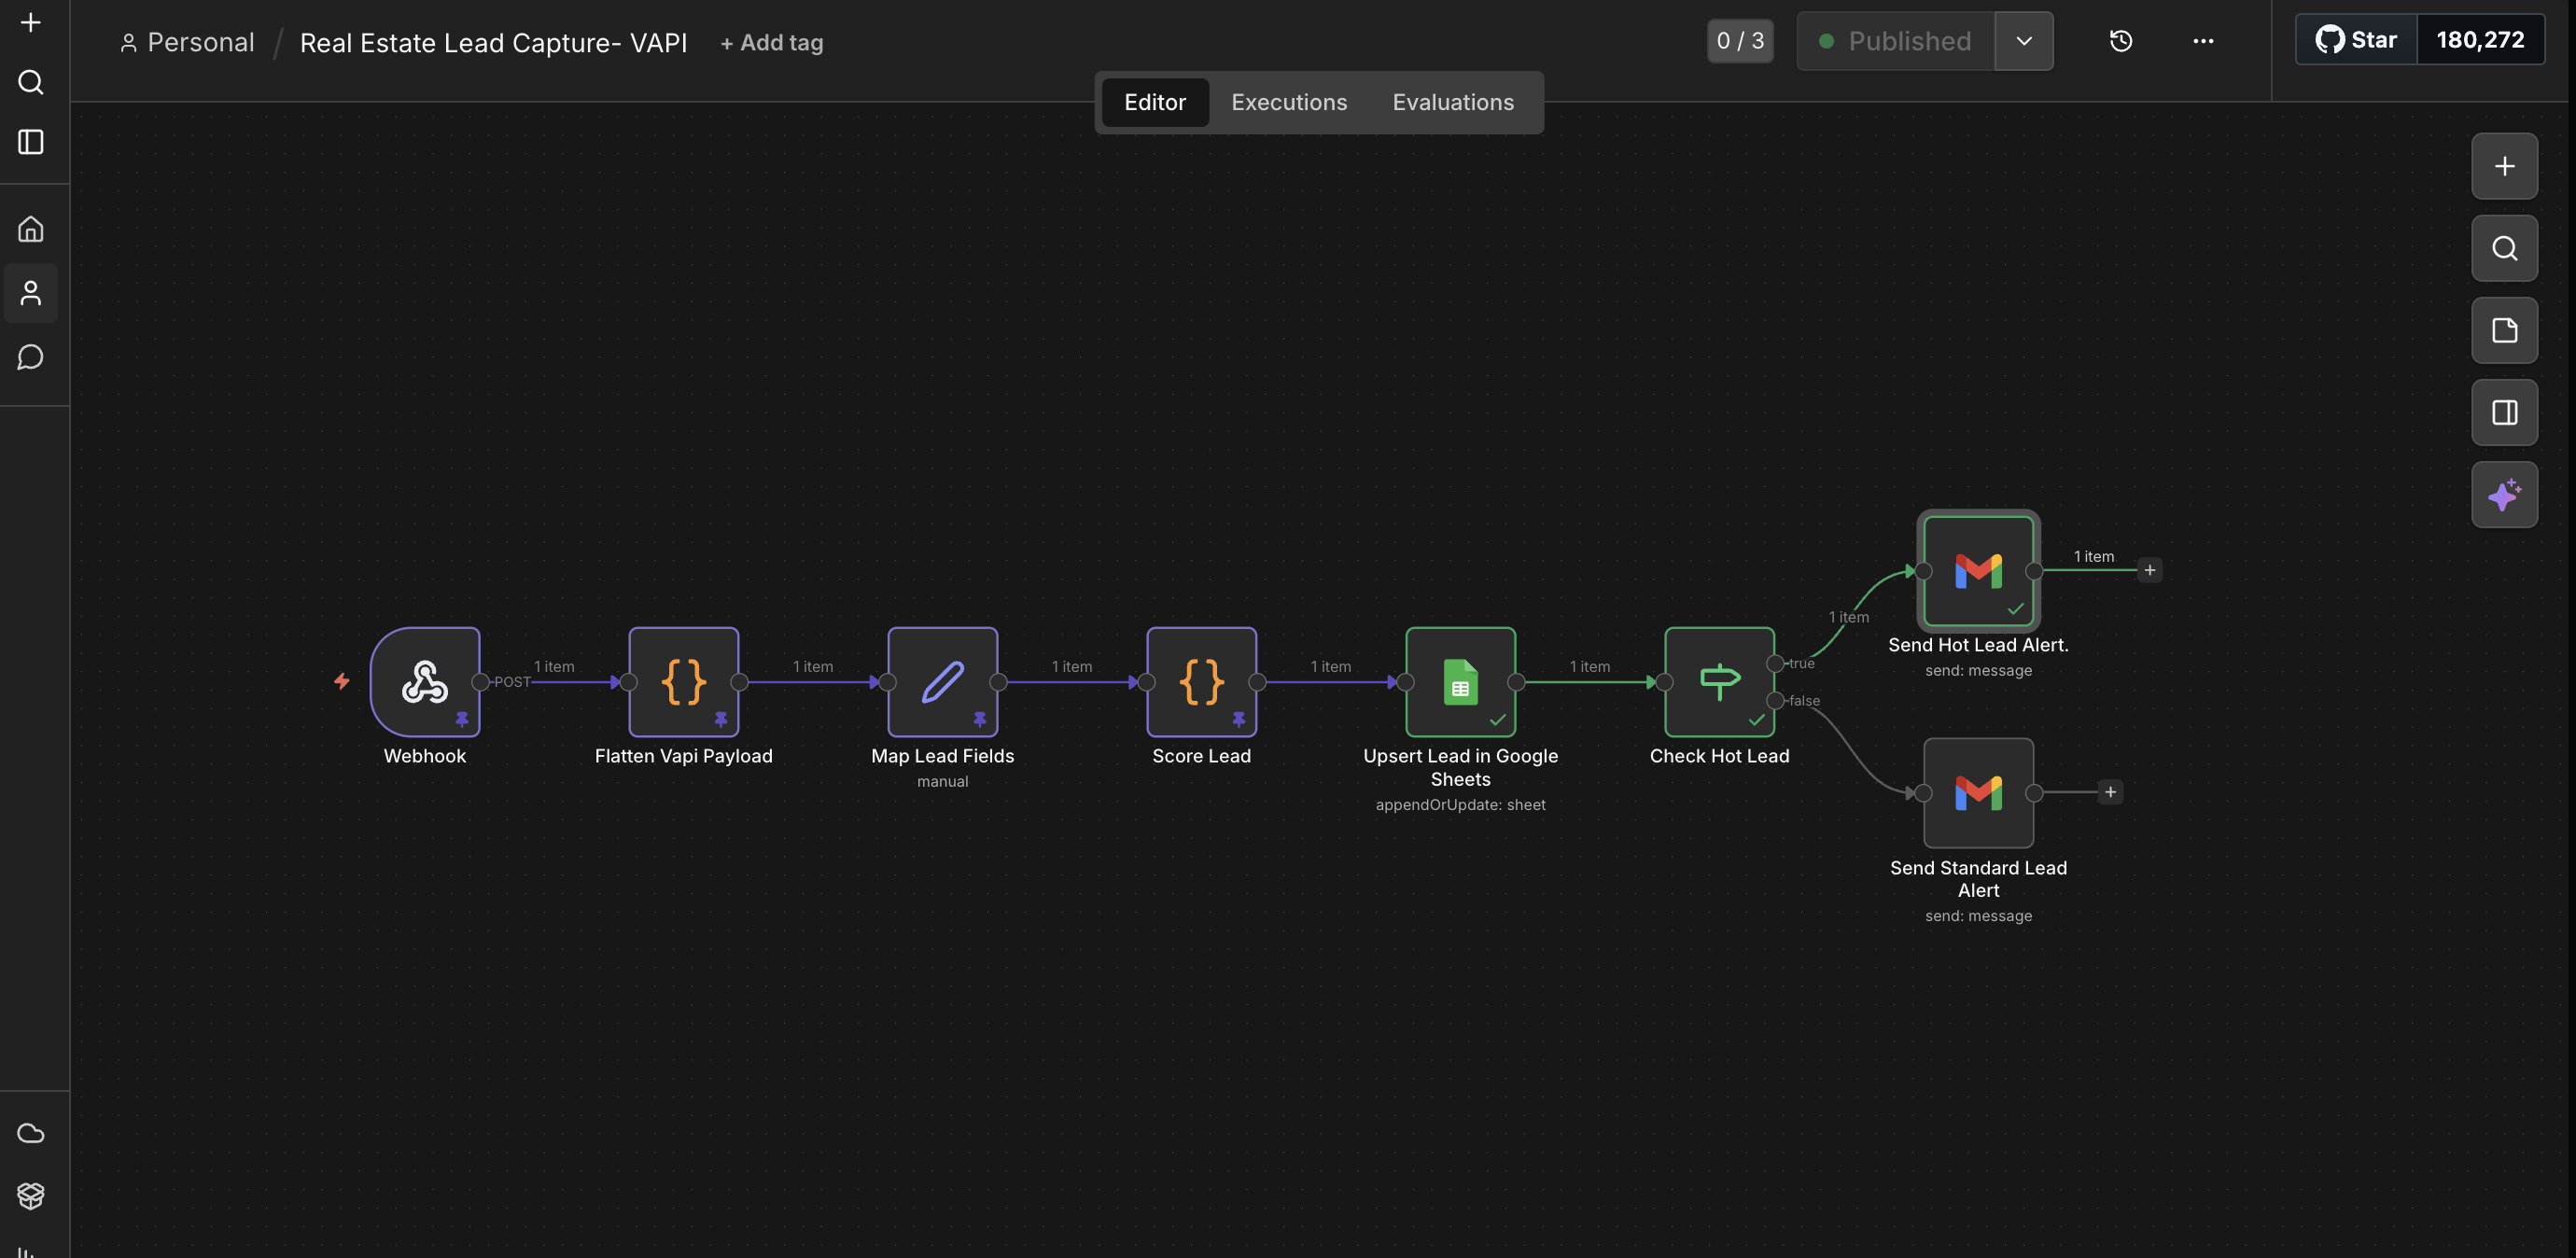
Task: Open the workflow history clock icon
Action: tap(2121, 41)
